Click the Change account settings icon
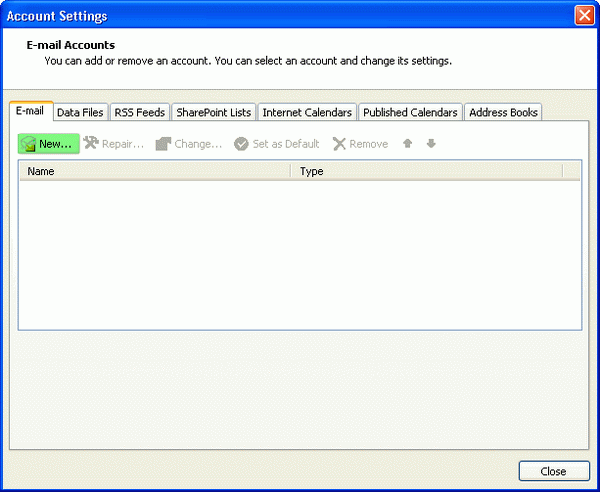 point(163,144)
